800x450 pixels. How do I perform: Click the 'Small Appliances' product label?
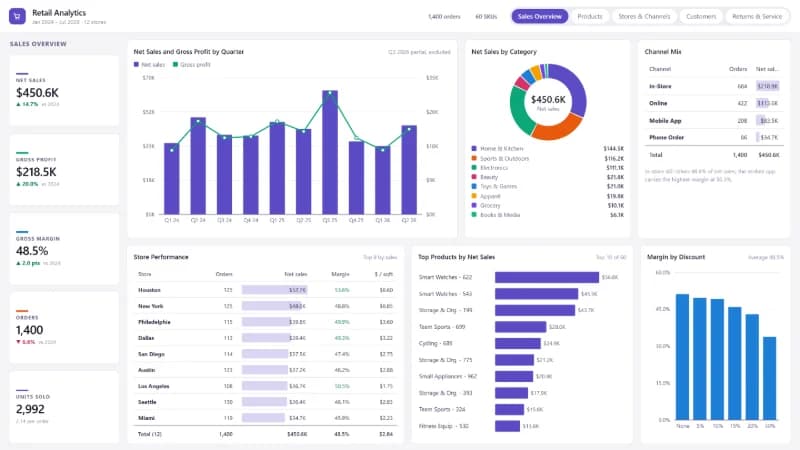(447, 376)
